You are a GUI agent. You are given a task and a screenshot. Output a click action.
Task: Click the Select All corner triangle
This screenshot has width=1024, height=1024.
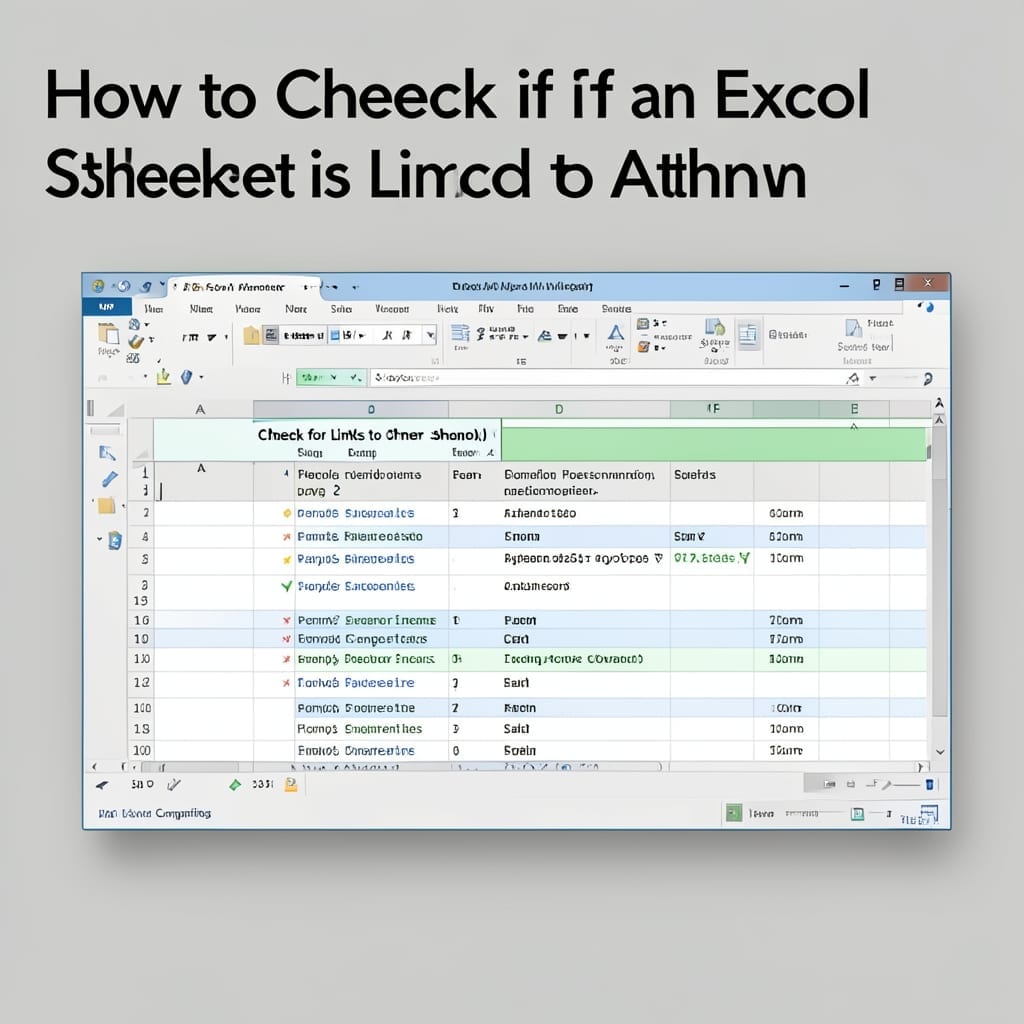point(116,410)
